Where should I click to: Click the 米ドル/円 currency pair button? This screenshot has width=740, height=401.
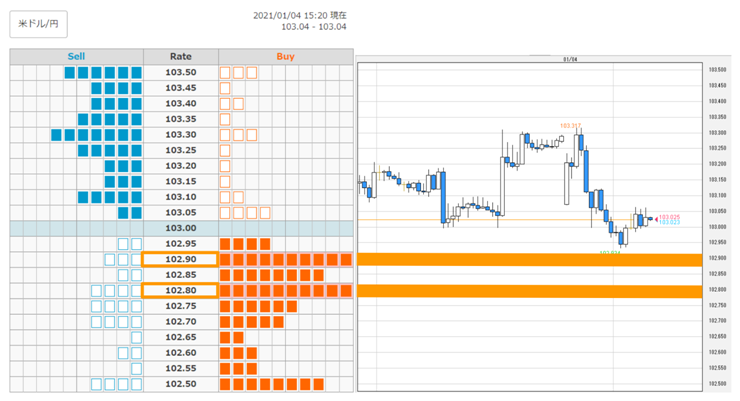tap(38, 24)
